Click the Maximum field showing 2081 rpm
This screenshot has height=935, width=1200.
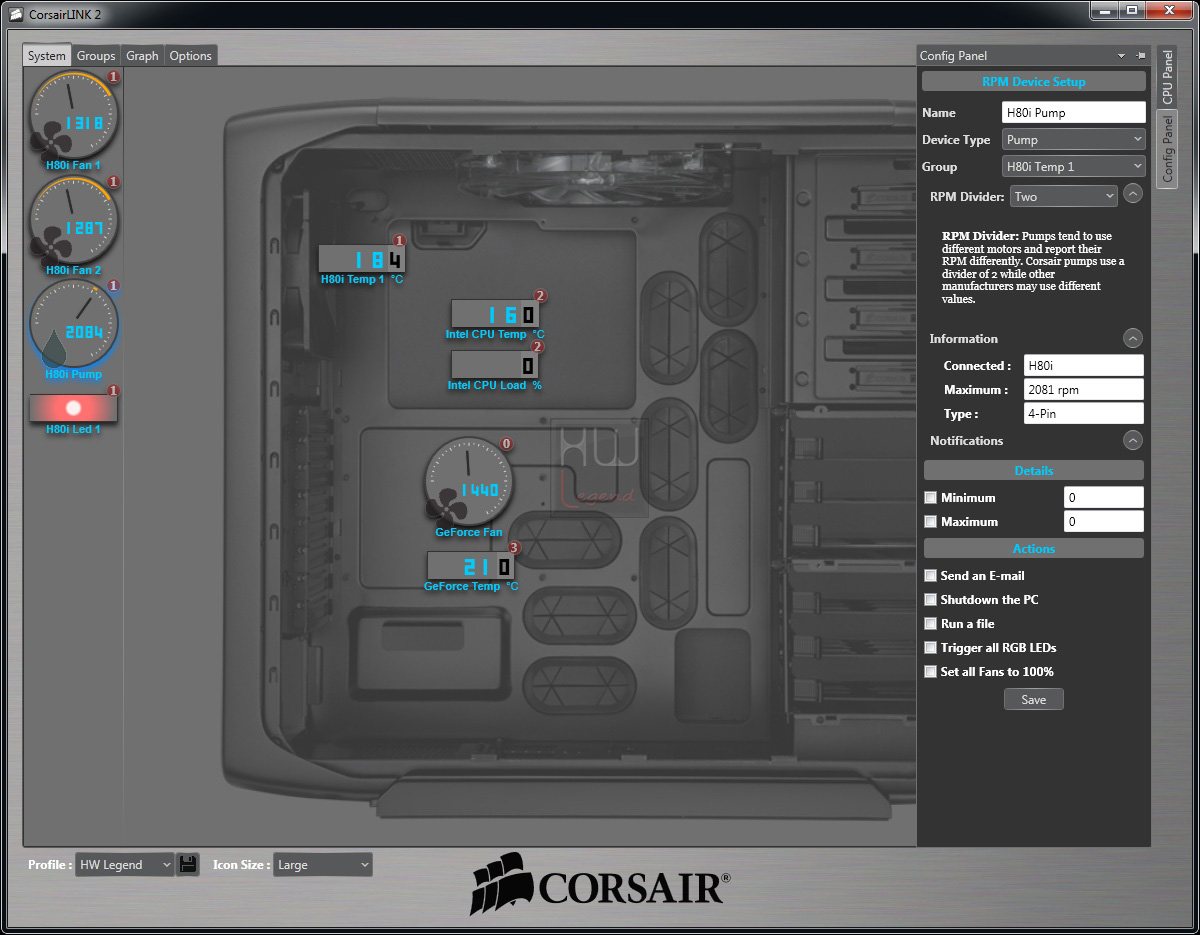(1084, 389)
